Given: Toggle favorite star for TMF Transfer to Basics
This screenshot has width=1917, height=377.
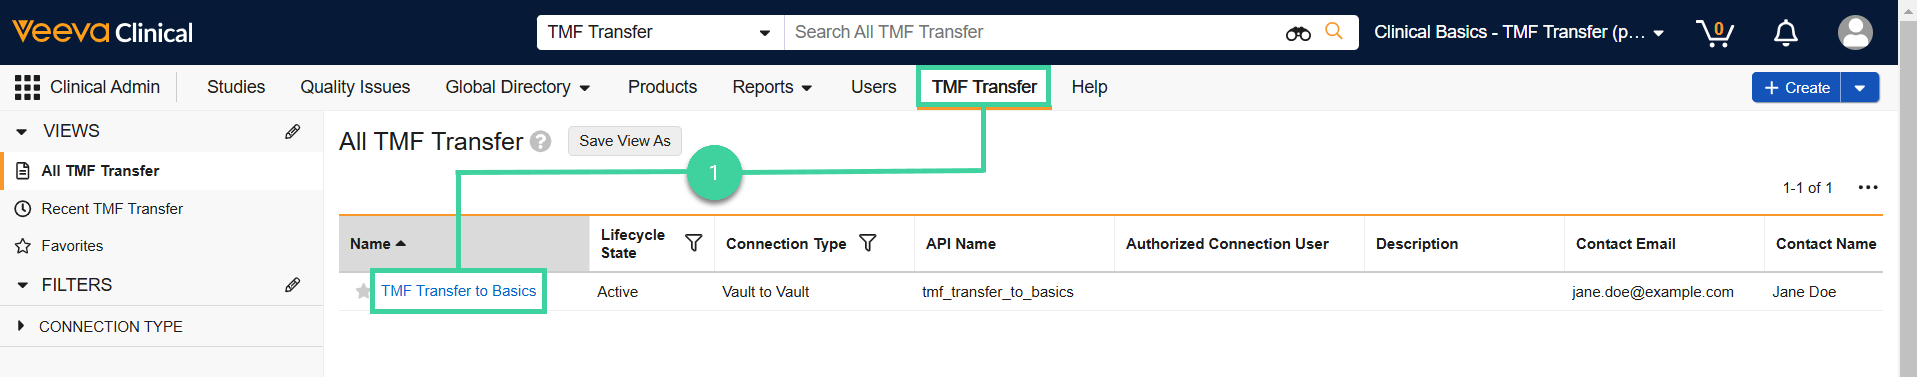Looking at the screenshot, I should 363,291.
